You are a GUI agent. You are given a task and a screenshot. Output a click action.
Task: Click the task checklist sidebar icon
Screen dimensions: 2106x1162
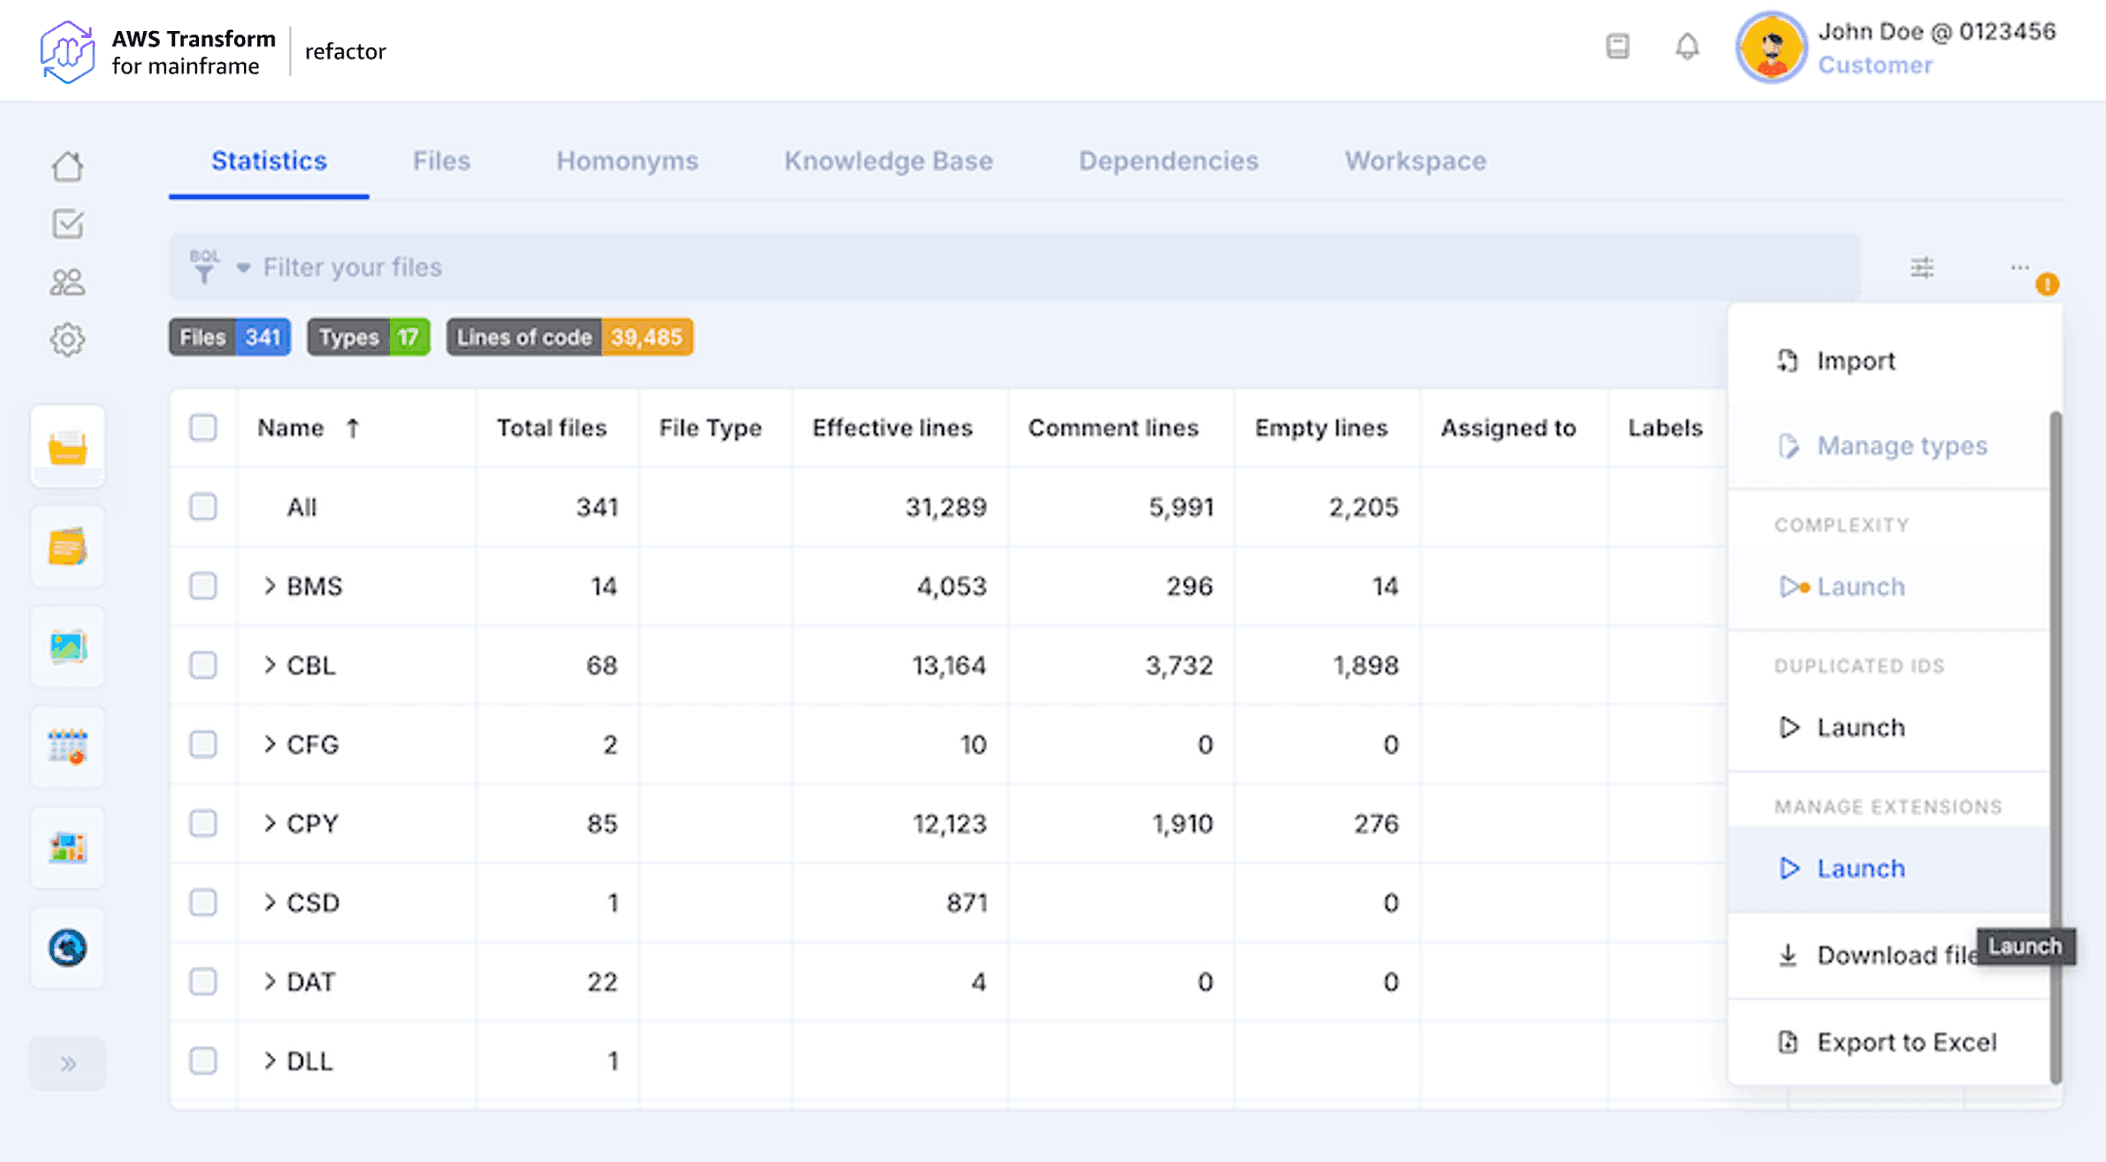[x=67, y=224]
